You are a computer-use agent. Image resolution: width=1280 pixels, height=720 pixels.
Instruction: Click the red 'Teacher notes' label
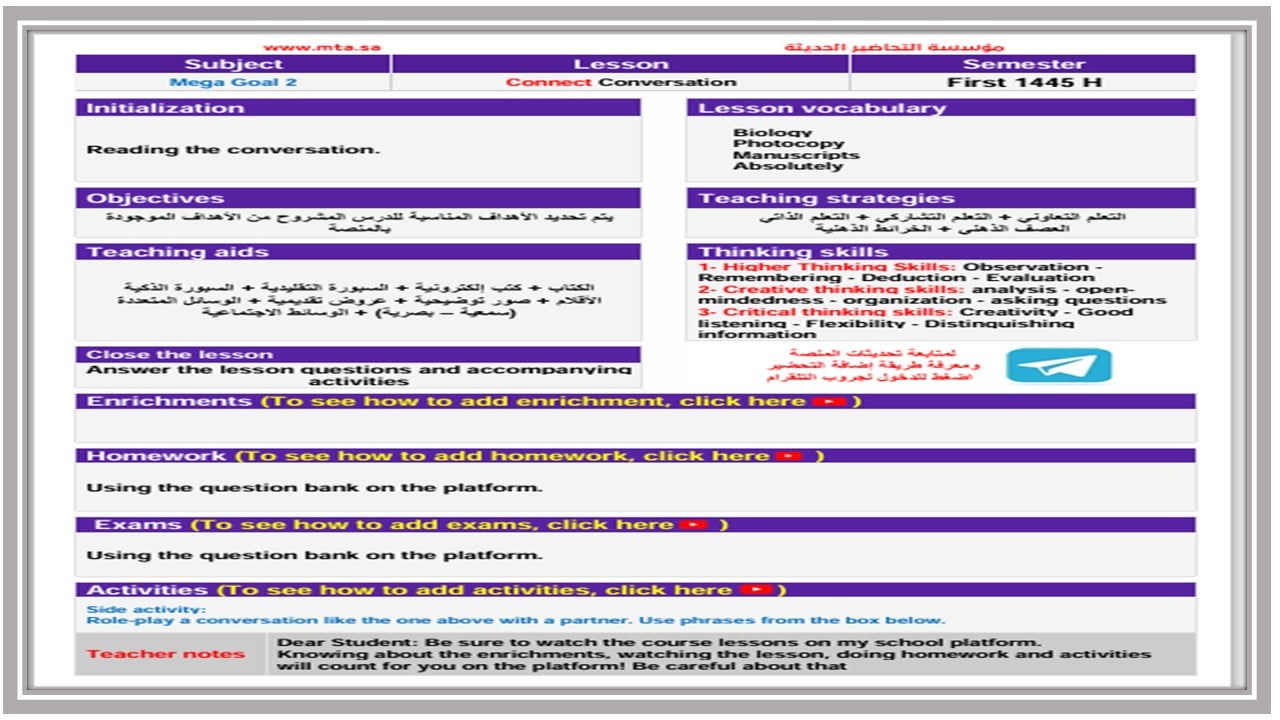pyautogui.click(x=165, y=654)
